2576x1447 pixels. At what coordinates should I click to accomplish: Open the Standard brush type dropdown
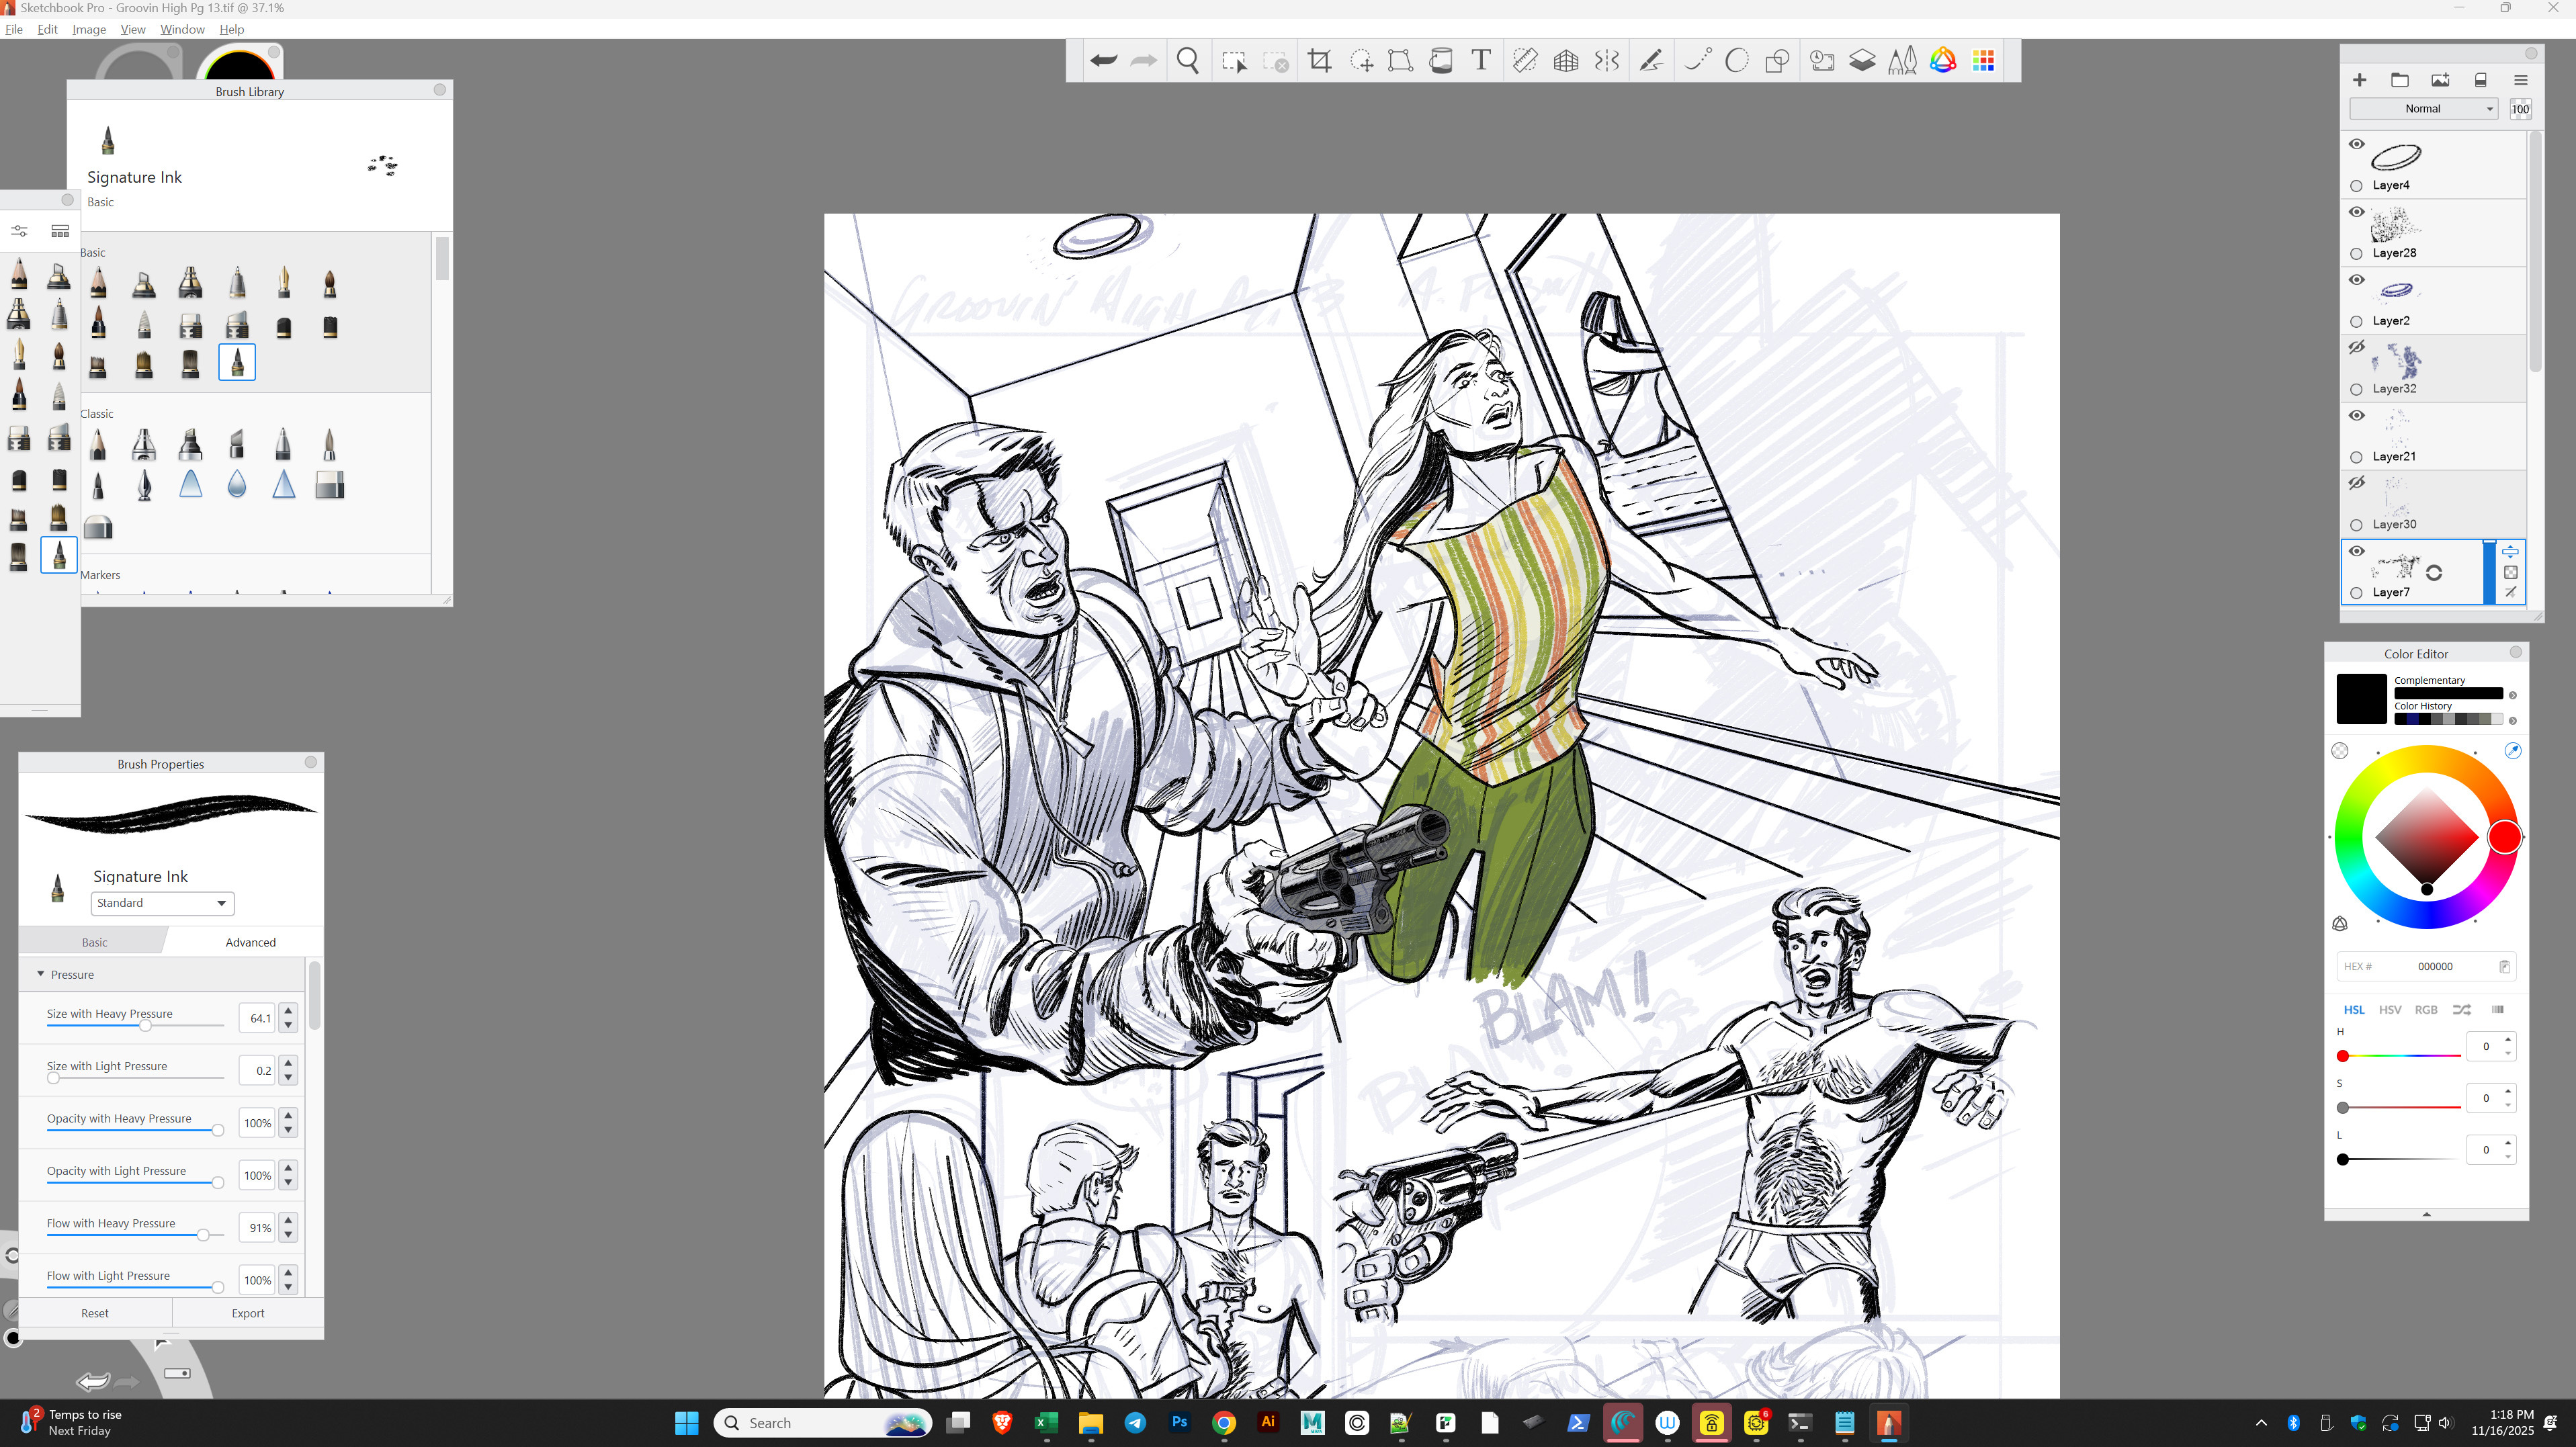point(162,903)
